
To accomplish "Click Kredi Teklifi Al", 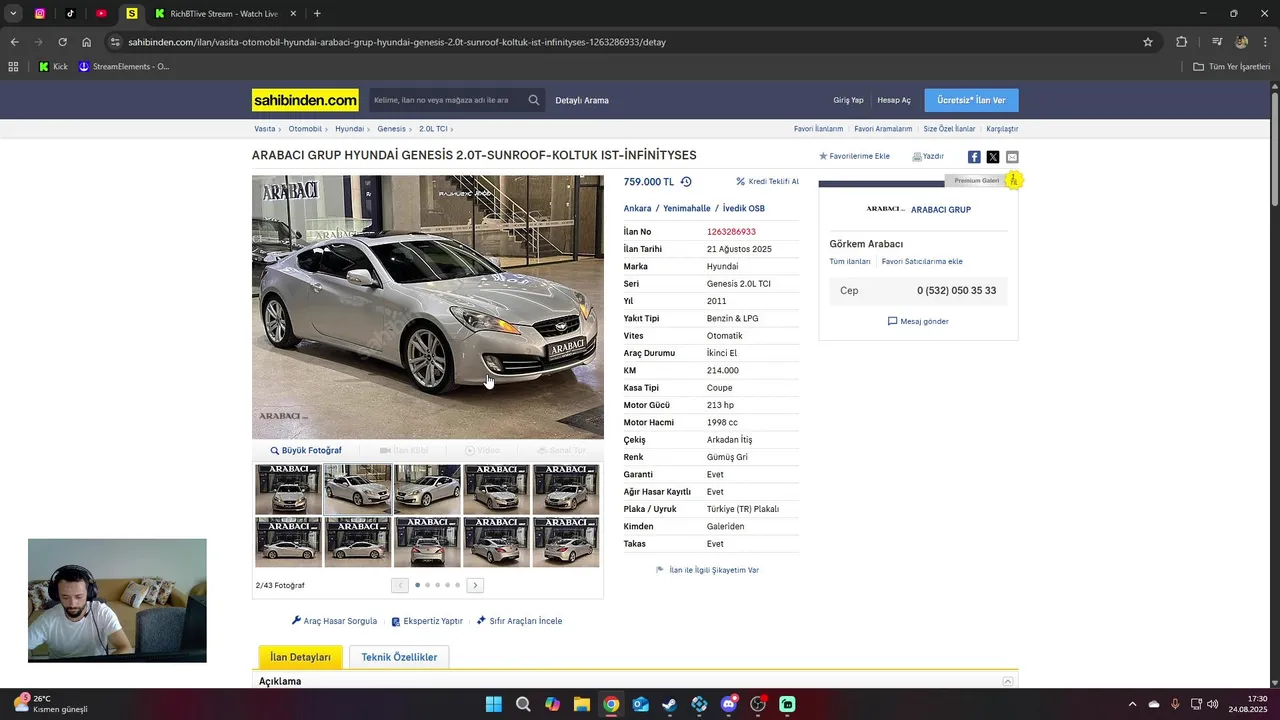I will point(768,182).
